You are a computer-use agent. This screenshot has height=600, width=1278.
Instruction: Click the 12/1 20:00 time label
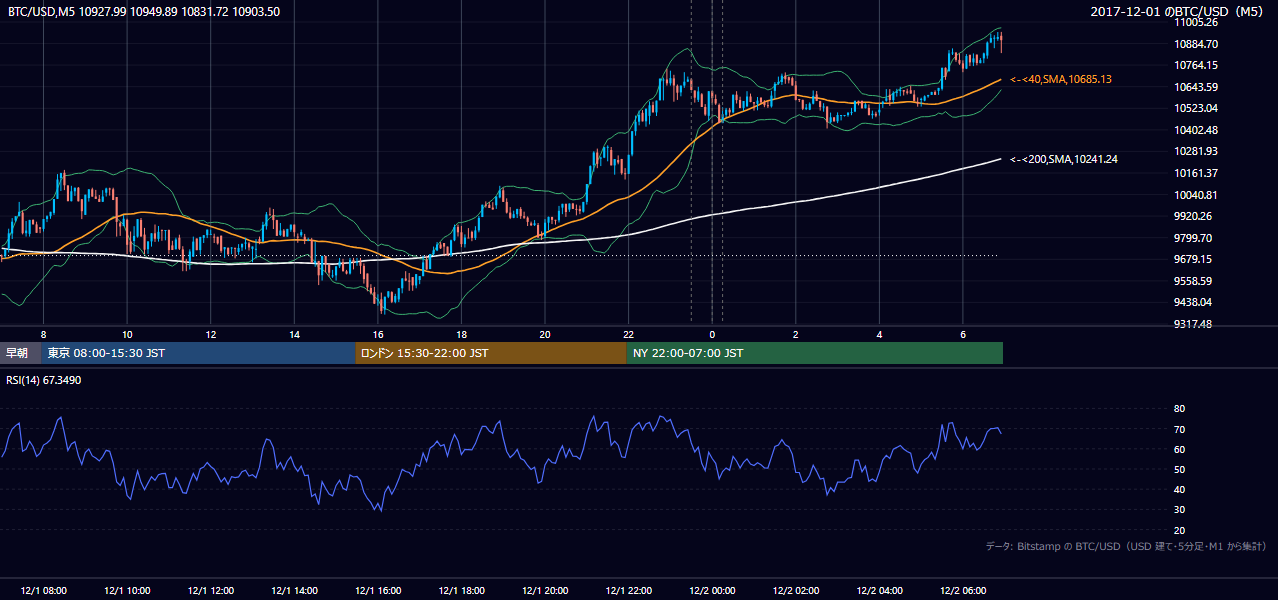545,591
